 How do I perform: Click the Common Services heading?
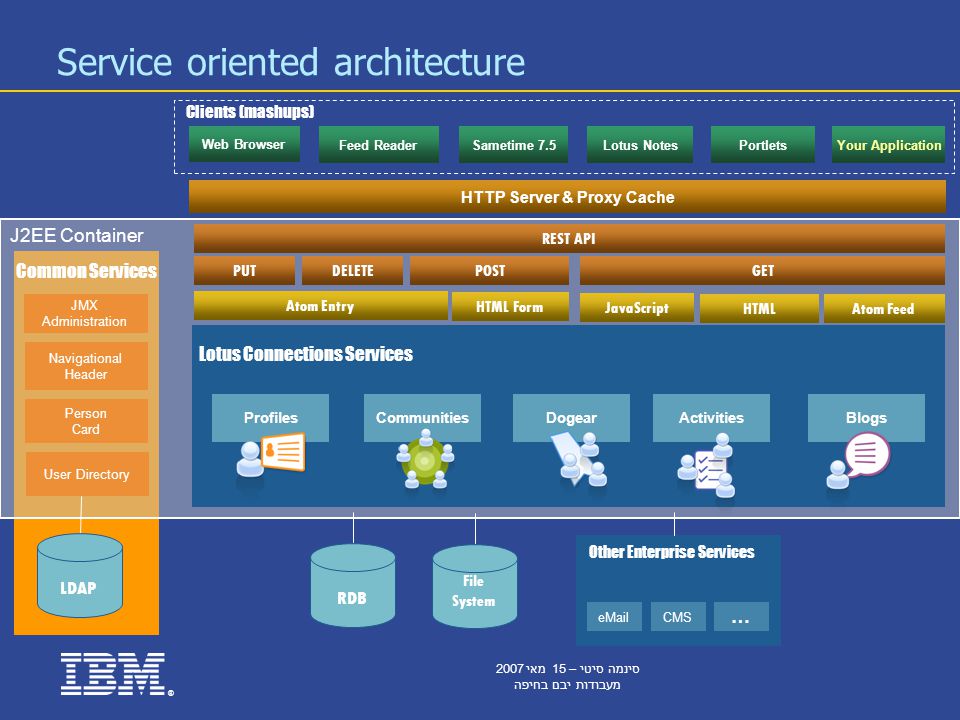click(x=86, y=271)
